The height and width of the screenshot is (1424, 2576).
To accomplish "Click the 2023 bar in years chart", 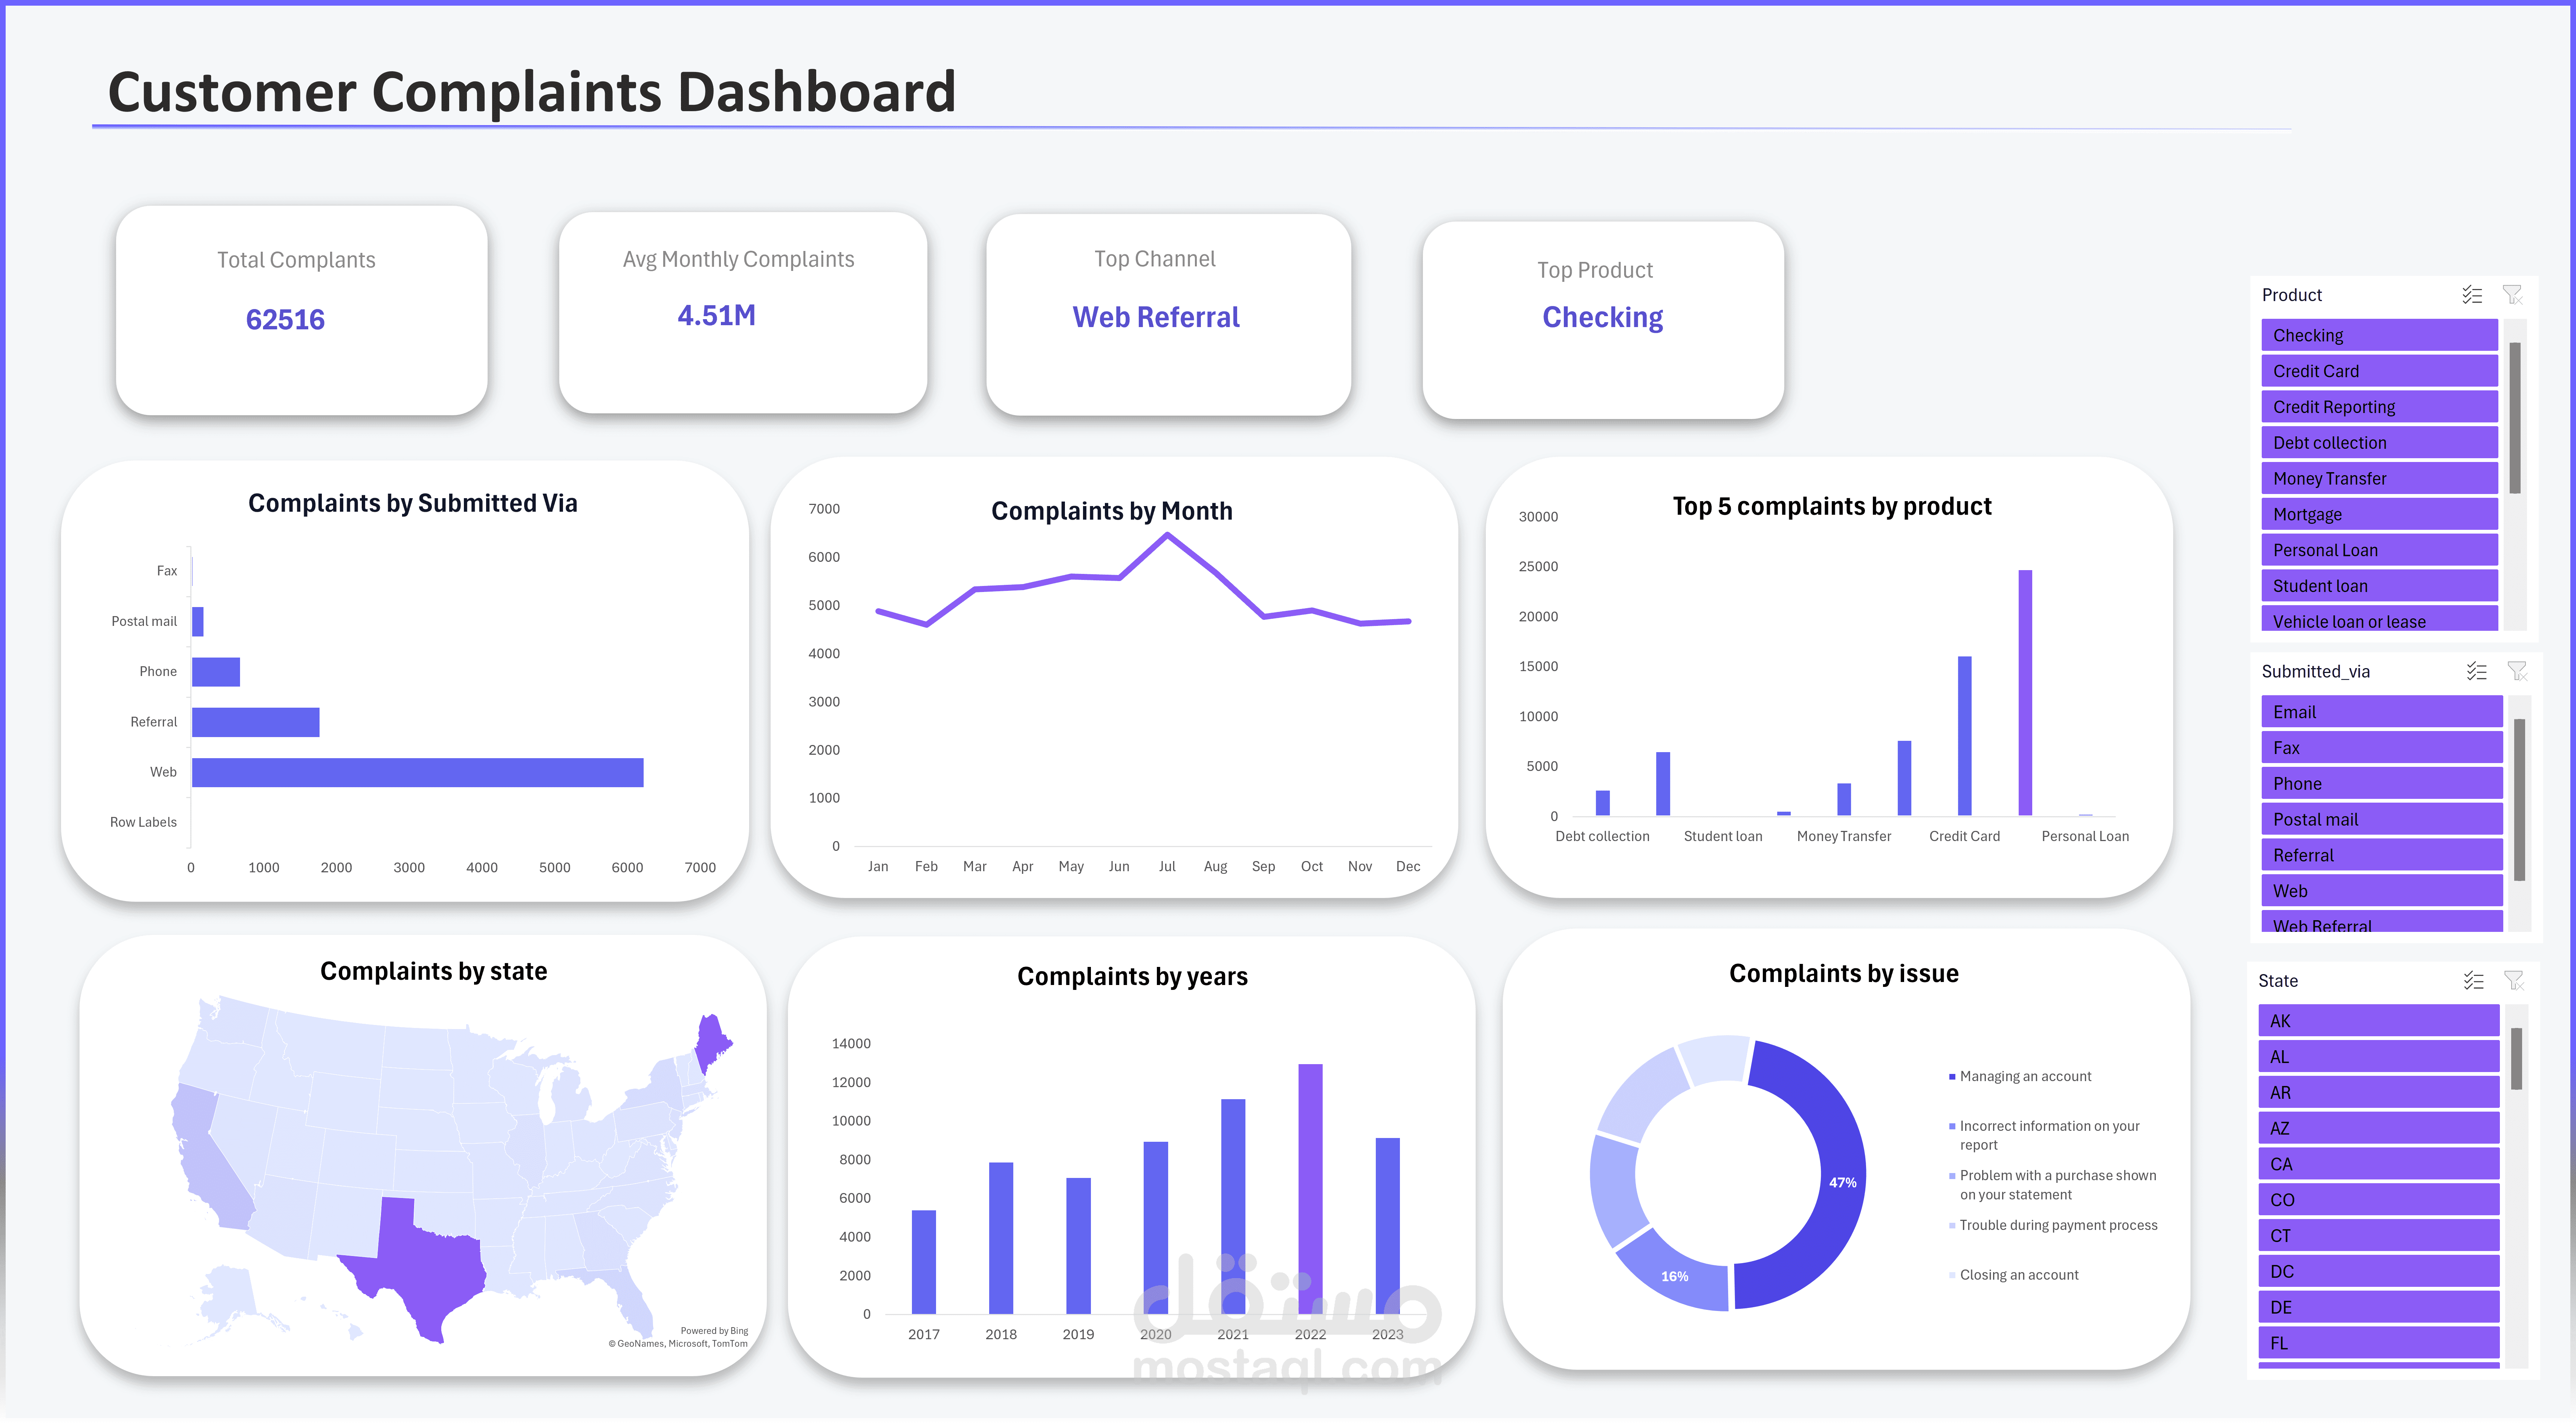I will click(x=1387, y=1226).
